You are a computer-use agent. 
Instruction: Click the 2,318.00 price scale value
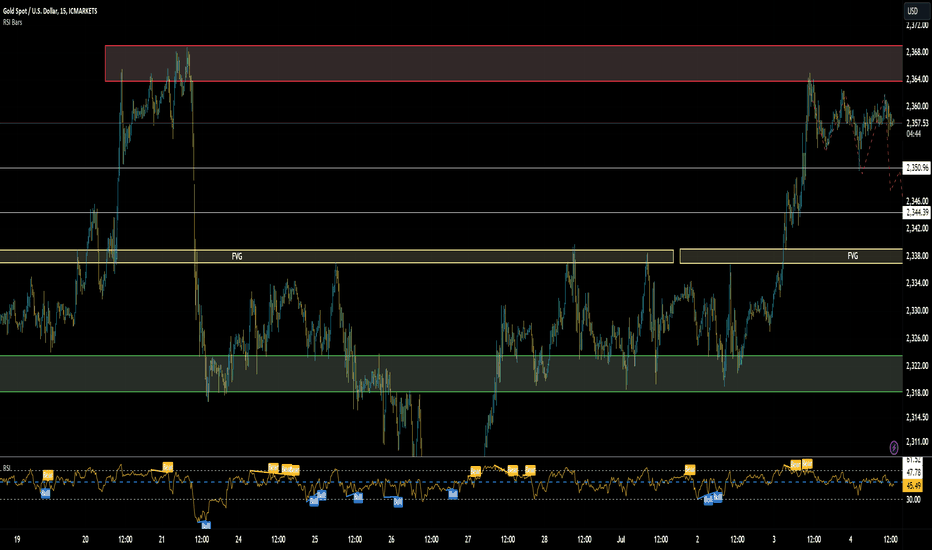pyautogui.click(x=917, y=392)
